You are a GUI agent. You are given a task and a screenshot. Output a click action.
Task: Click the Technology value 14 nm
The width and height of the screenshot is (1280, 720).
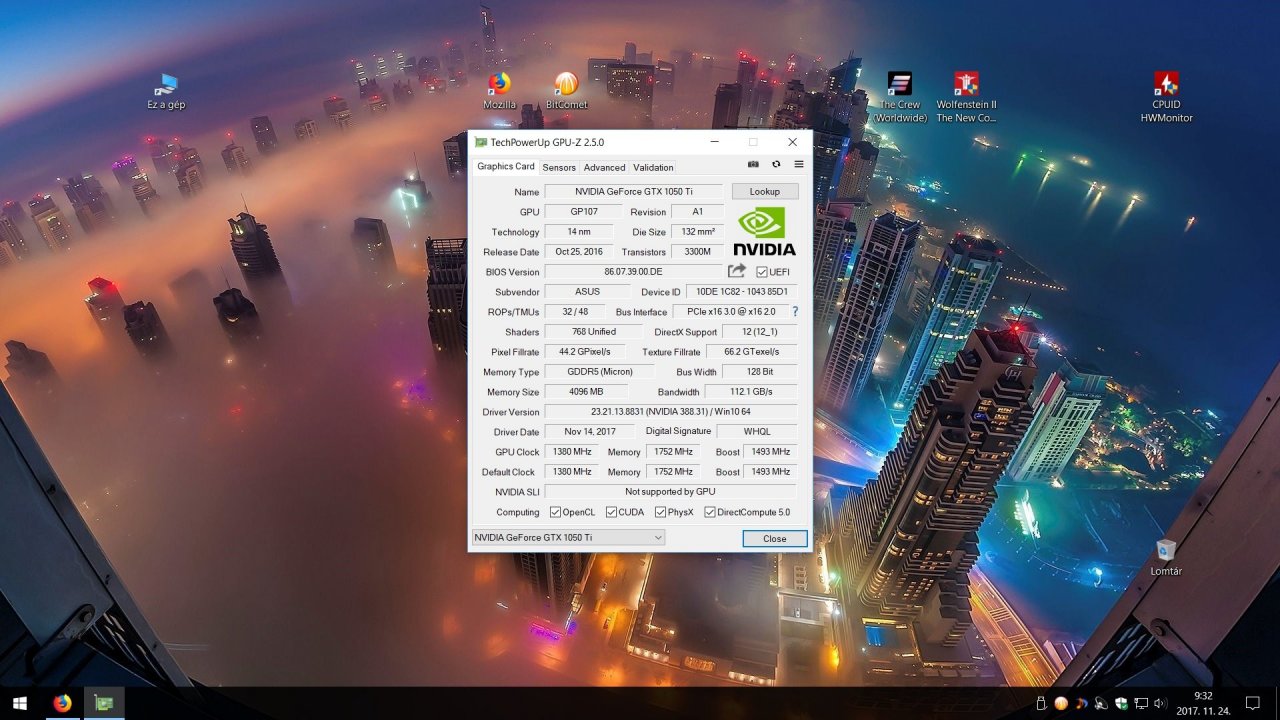[x=579, y=232]
